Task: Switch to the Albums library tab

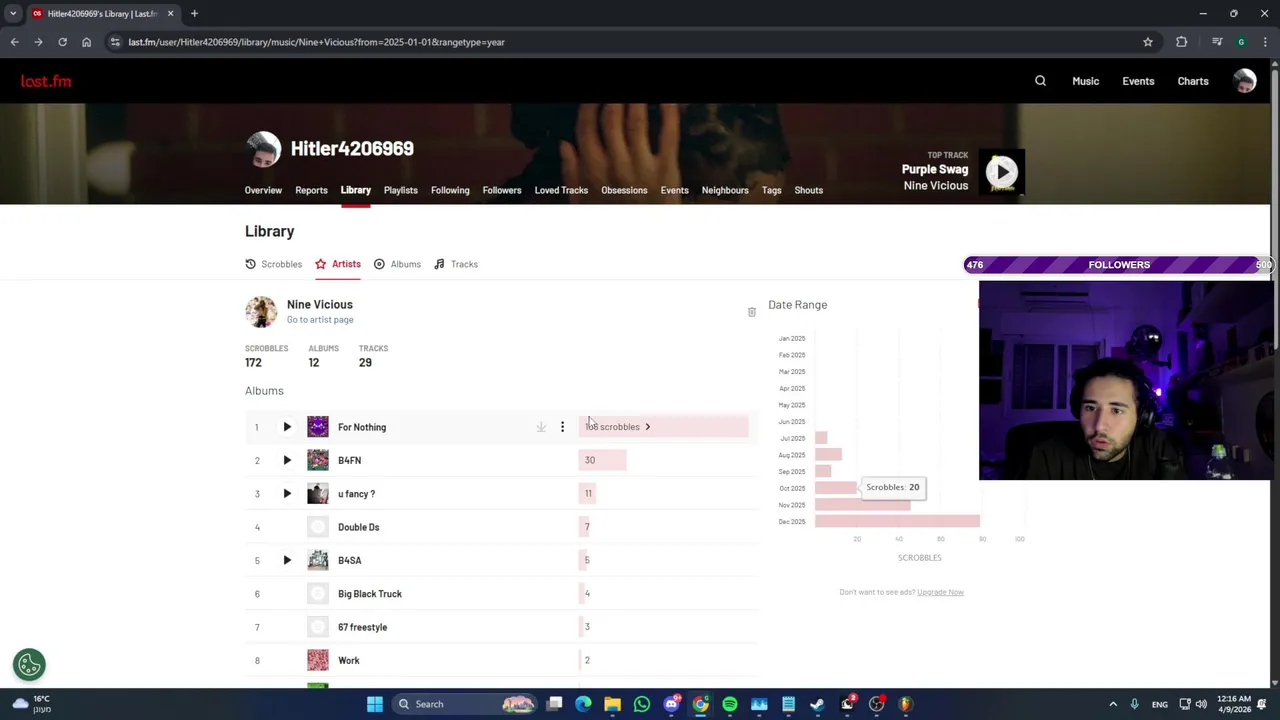Action: 397,264
